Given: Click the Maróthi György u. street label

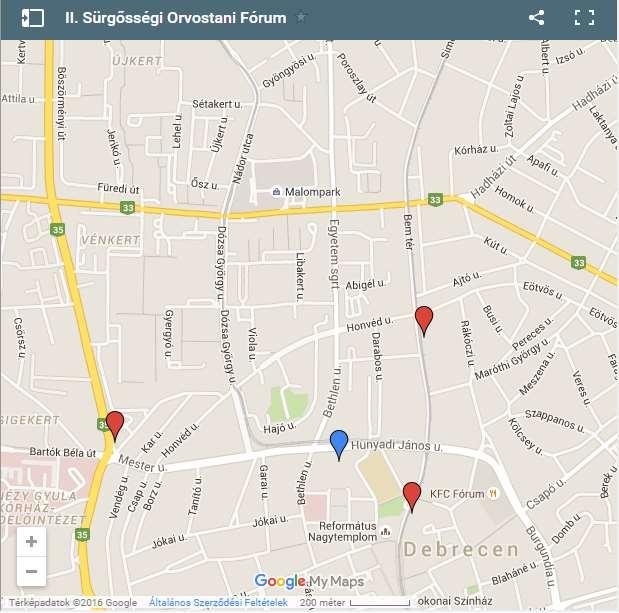Looking at the screenshot, I should pyautogui.click(x=512, y=358).
